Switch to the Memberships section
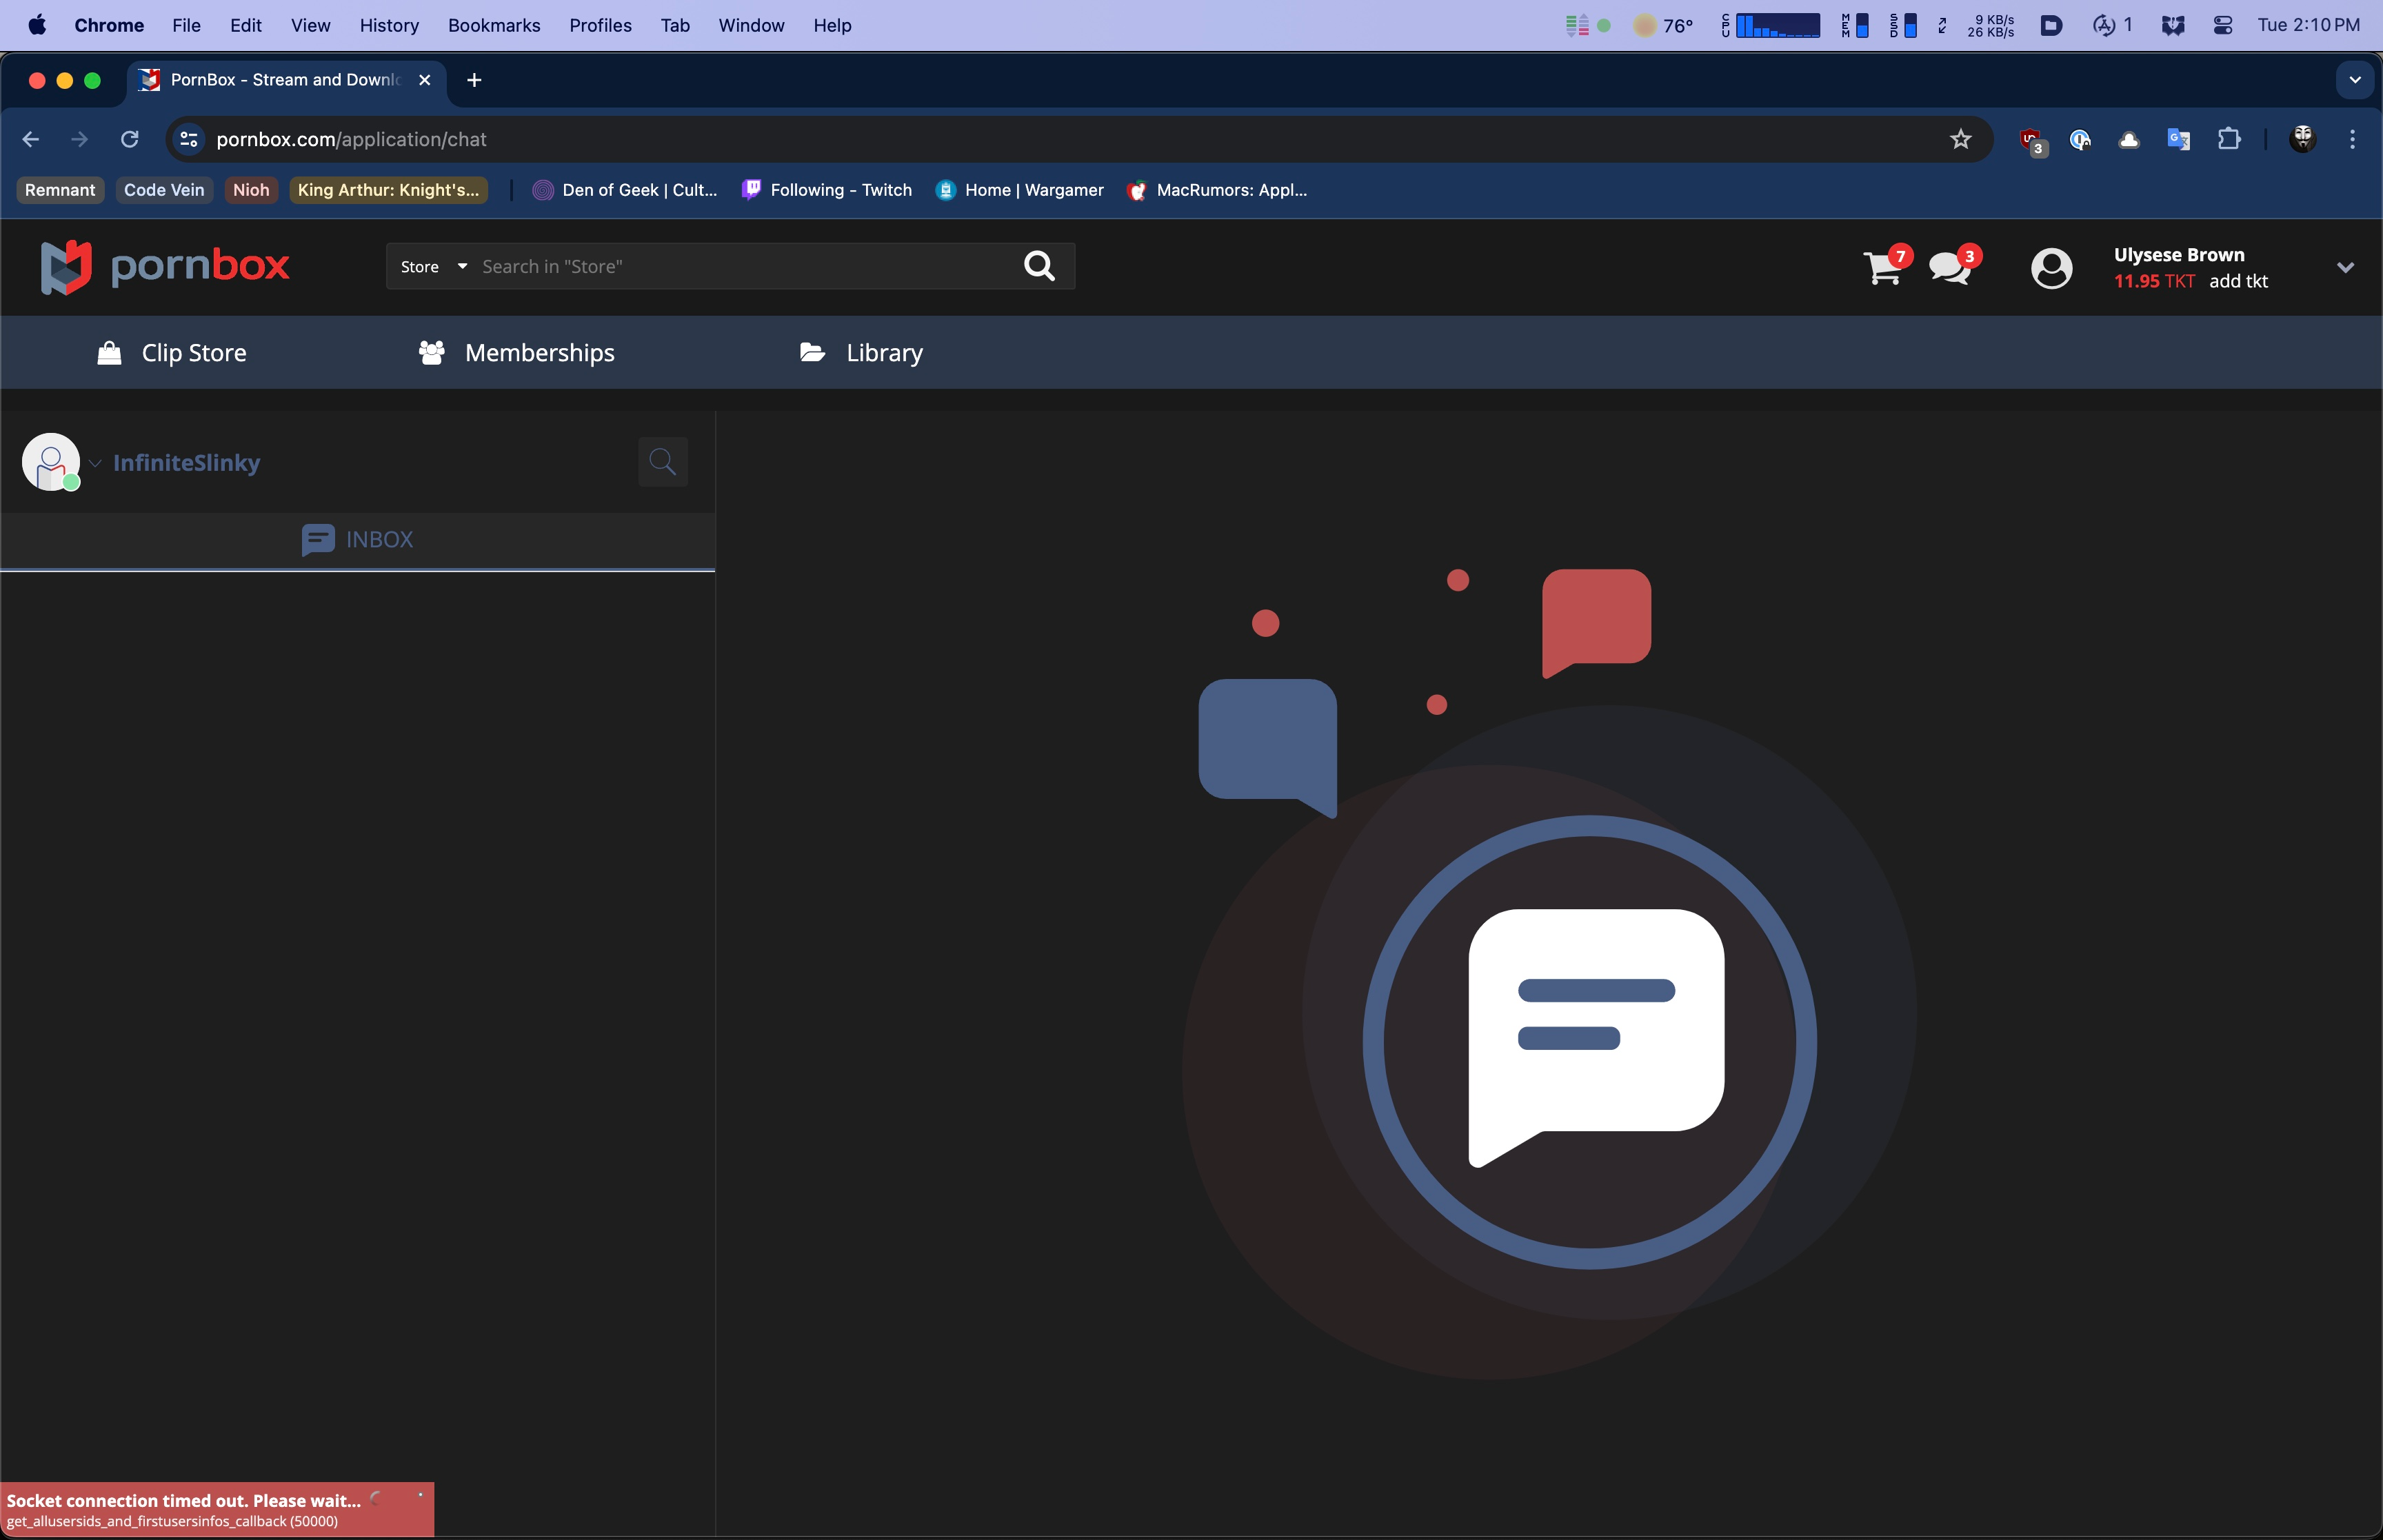 pyautogui.click(x=516, y=353)
